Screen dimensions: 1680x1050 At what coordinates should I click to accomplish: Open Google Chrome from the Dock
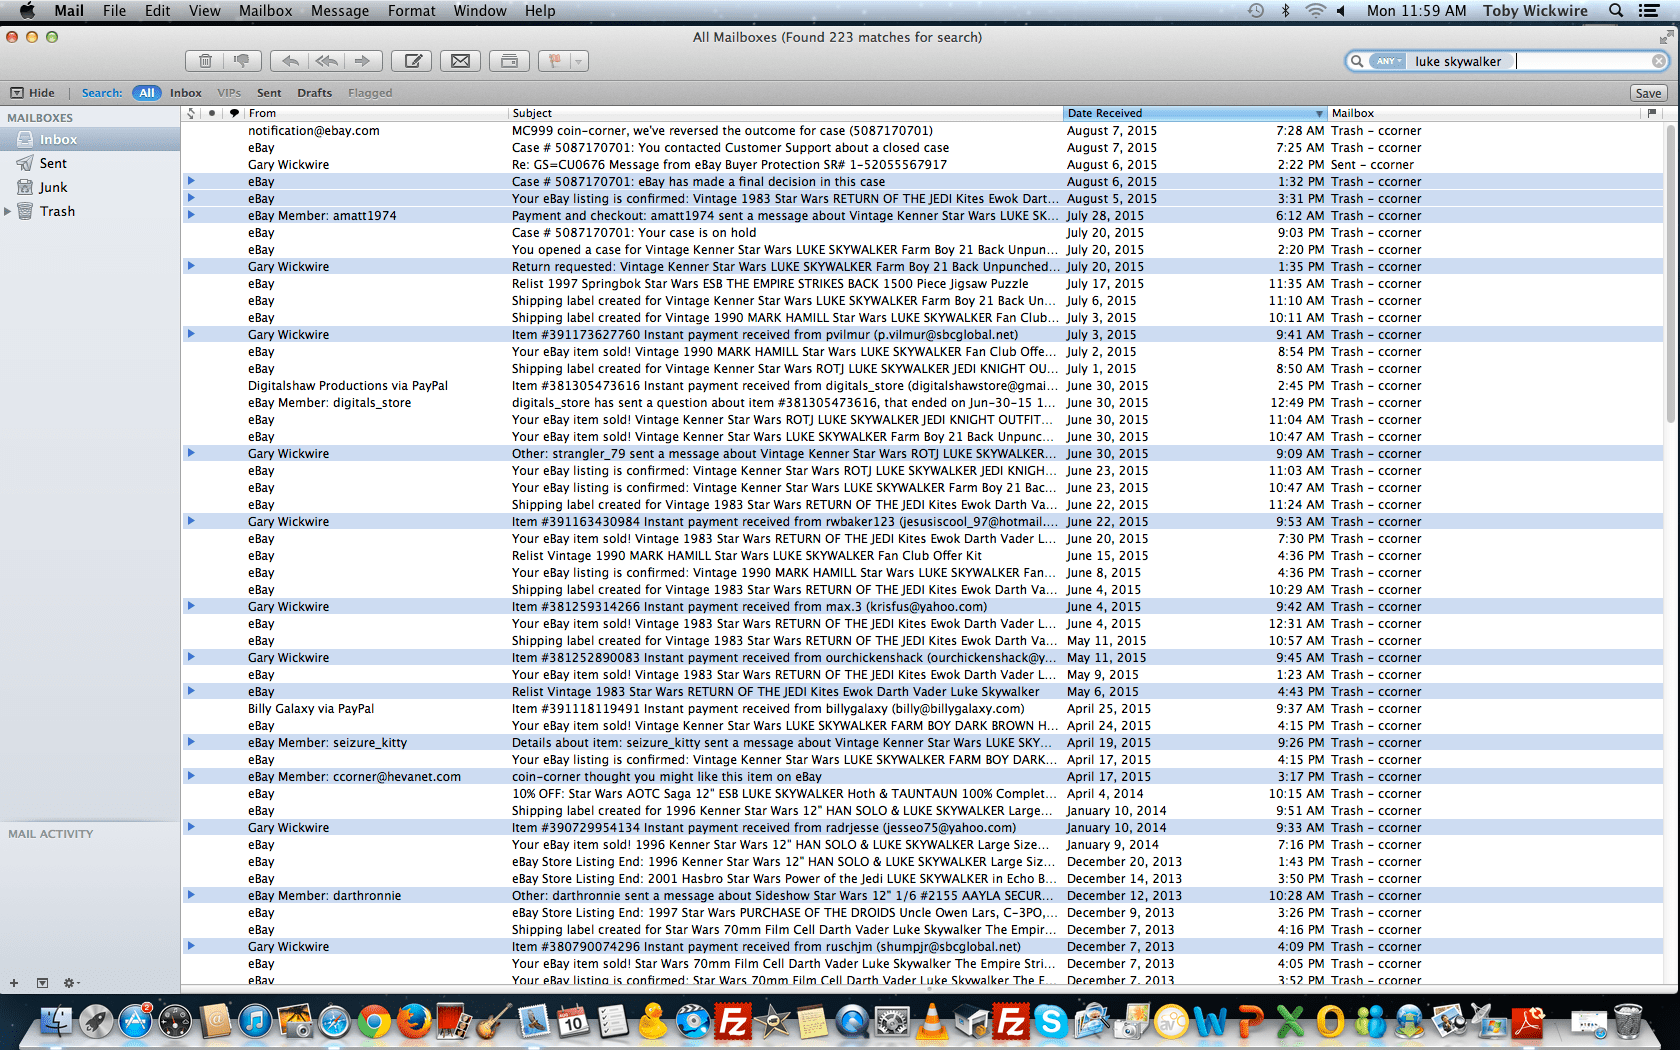374,1022
